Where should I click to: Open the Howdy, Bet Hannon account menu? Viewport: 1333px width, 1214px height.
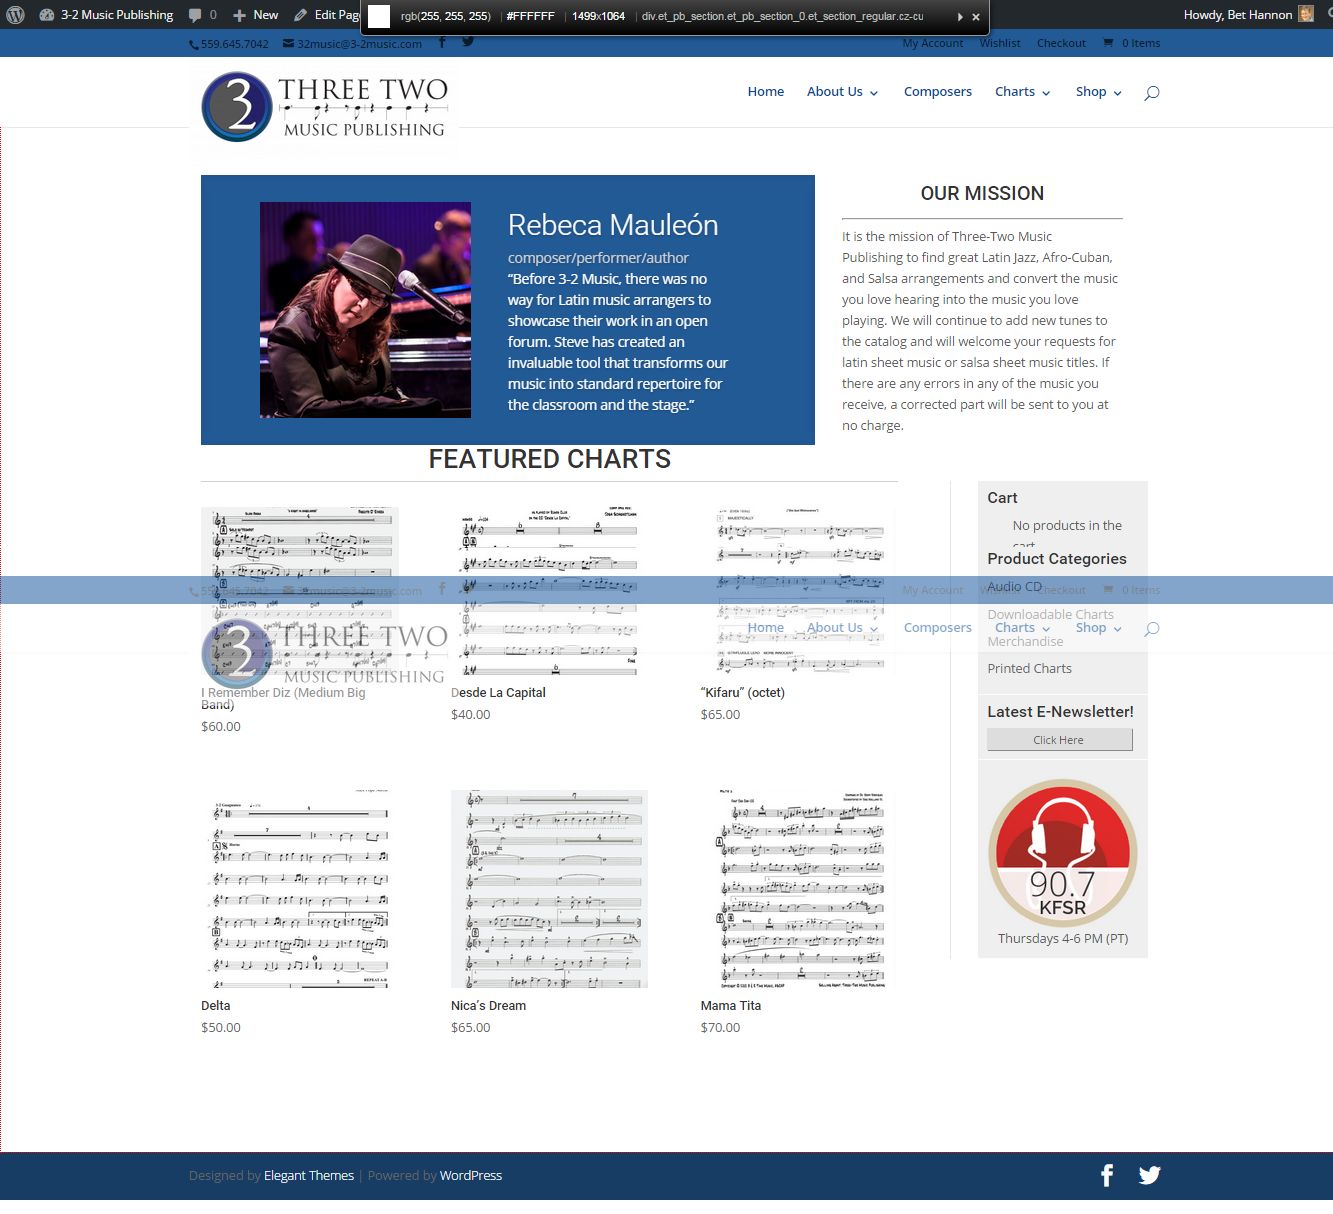click(x=1248, y=15)
